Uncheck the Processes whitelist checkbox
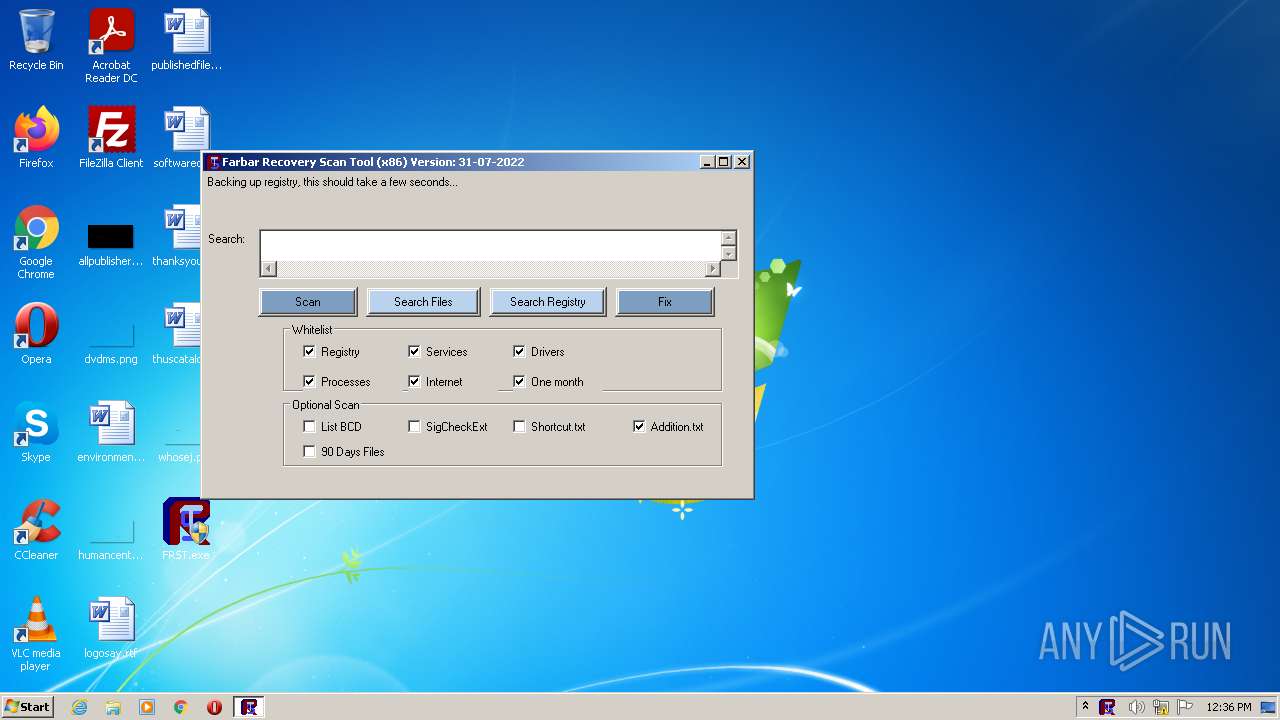 (x=309, y=381)
